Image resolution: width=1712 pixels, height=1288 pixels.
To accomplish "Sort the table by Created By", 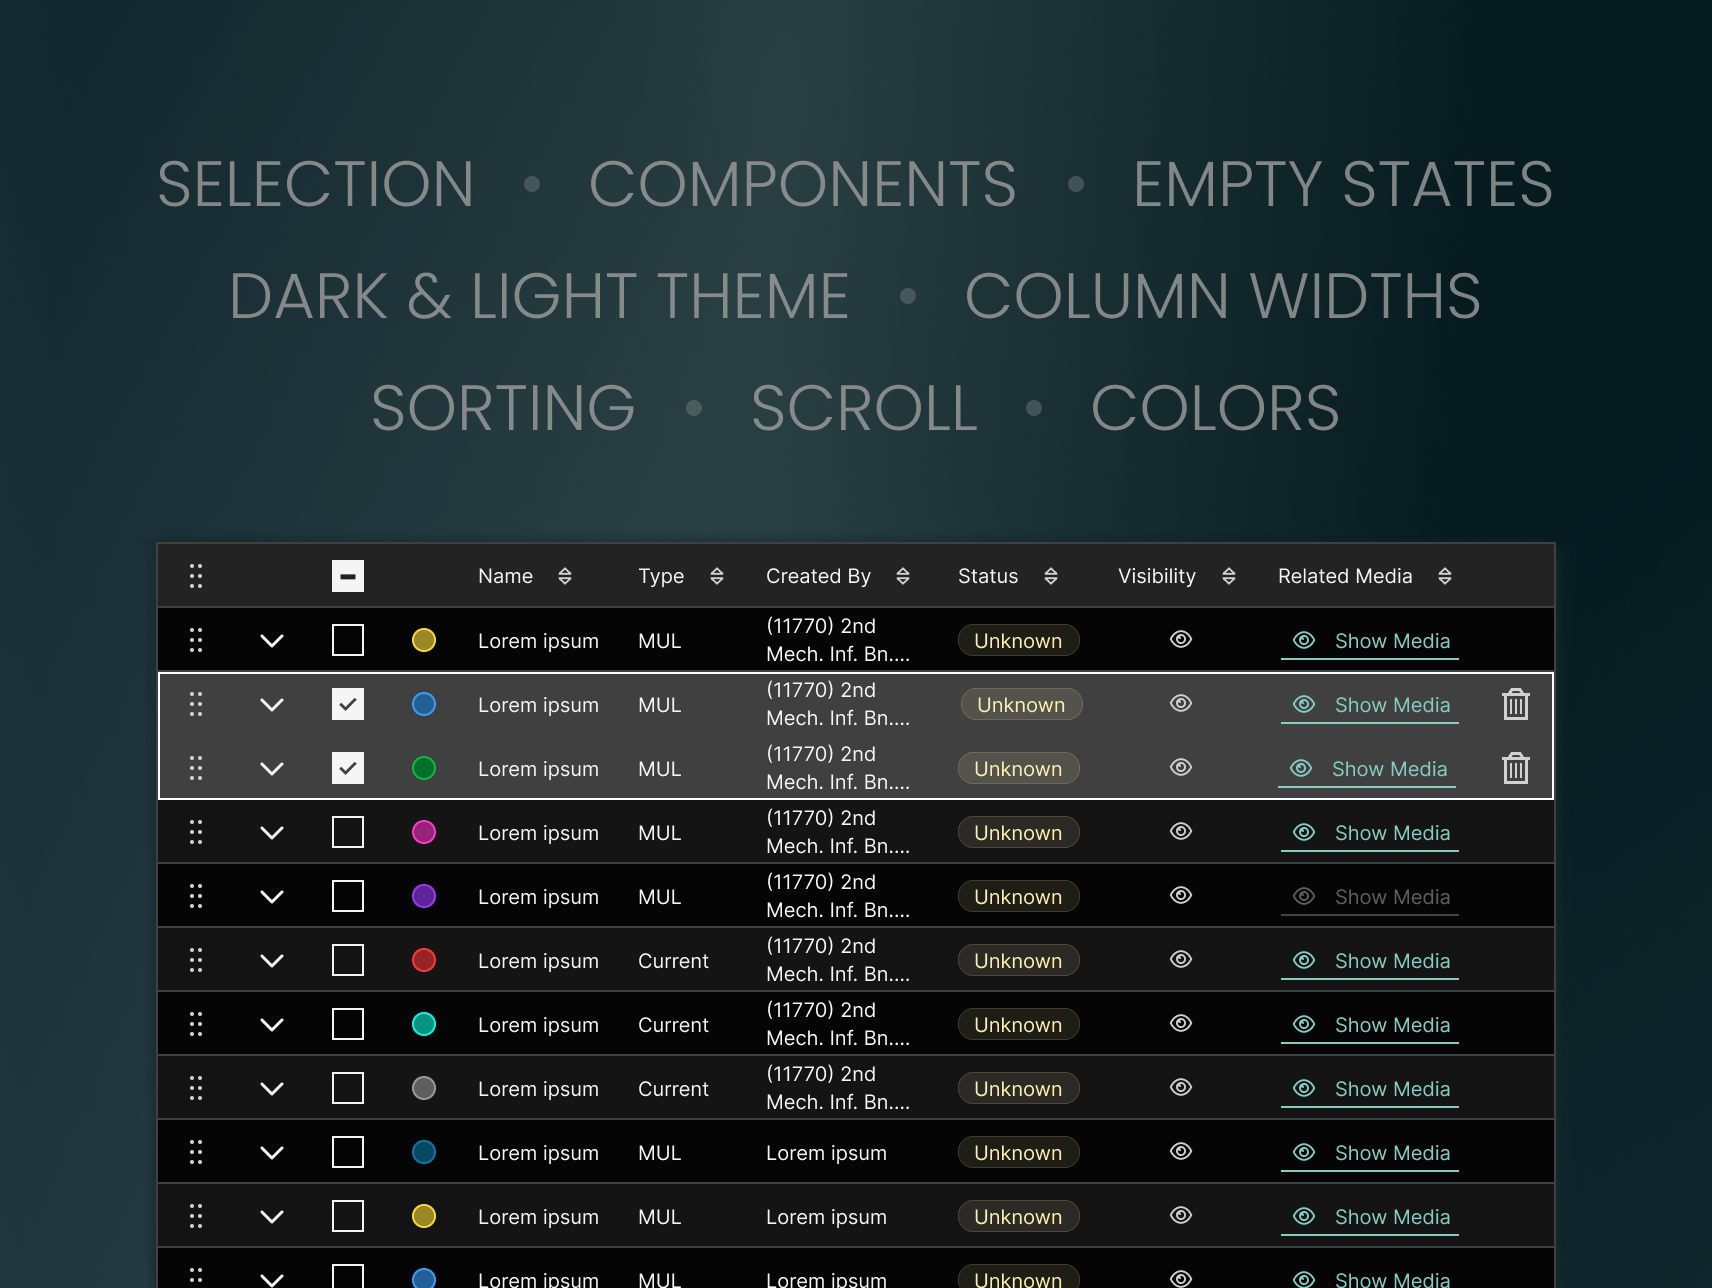I will click(902, 576).
